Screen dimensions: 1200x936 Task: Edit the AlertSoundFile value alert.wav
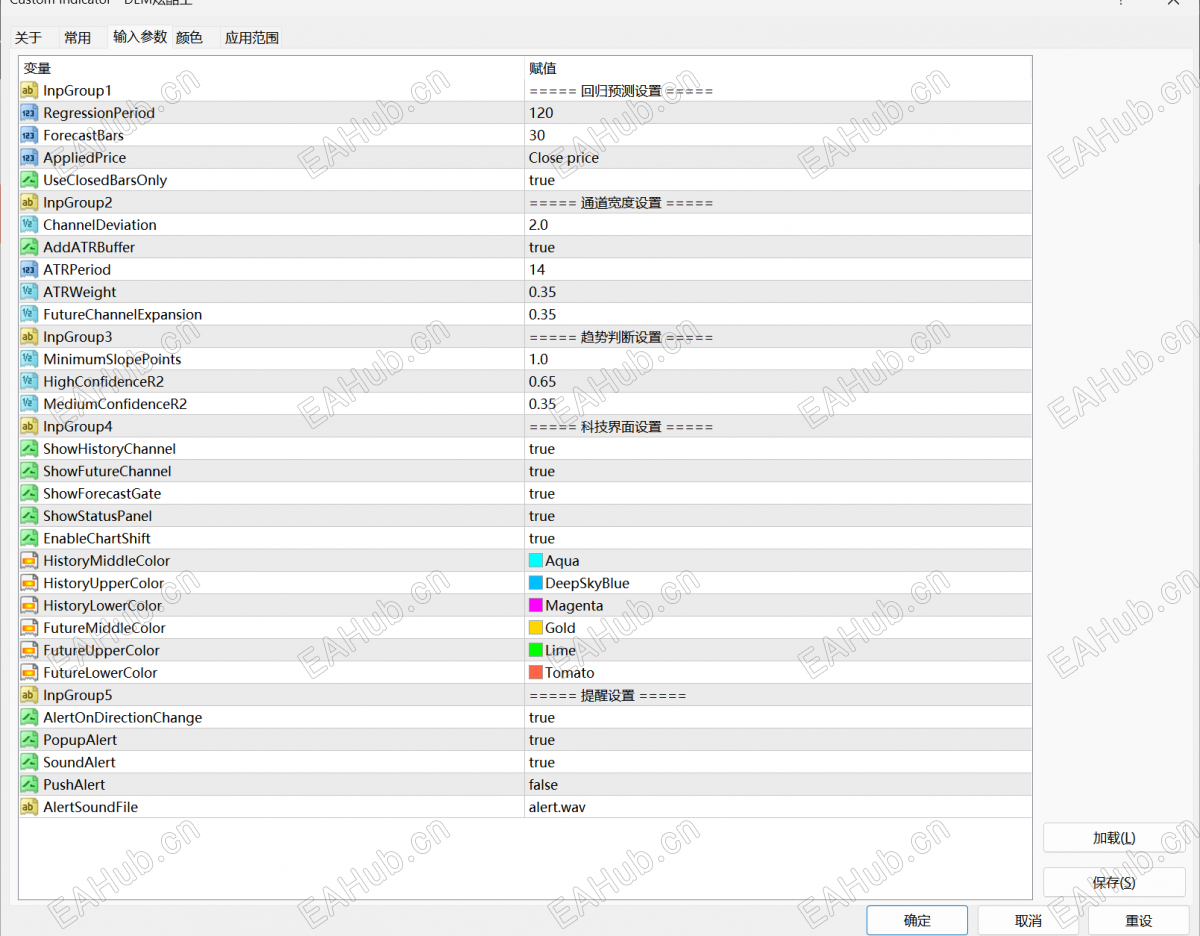[778, 807]
